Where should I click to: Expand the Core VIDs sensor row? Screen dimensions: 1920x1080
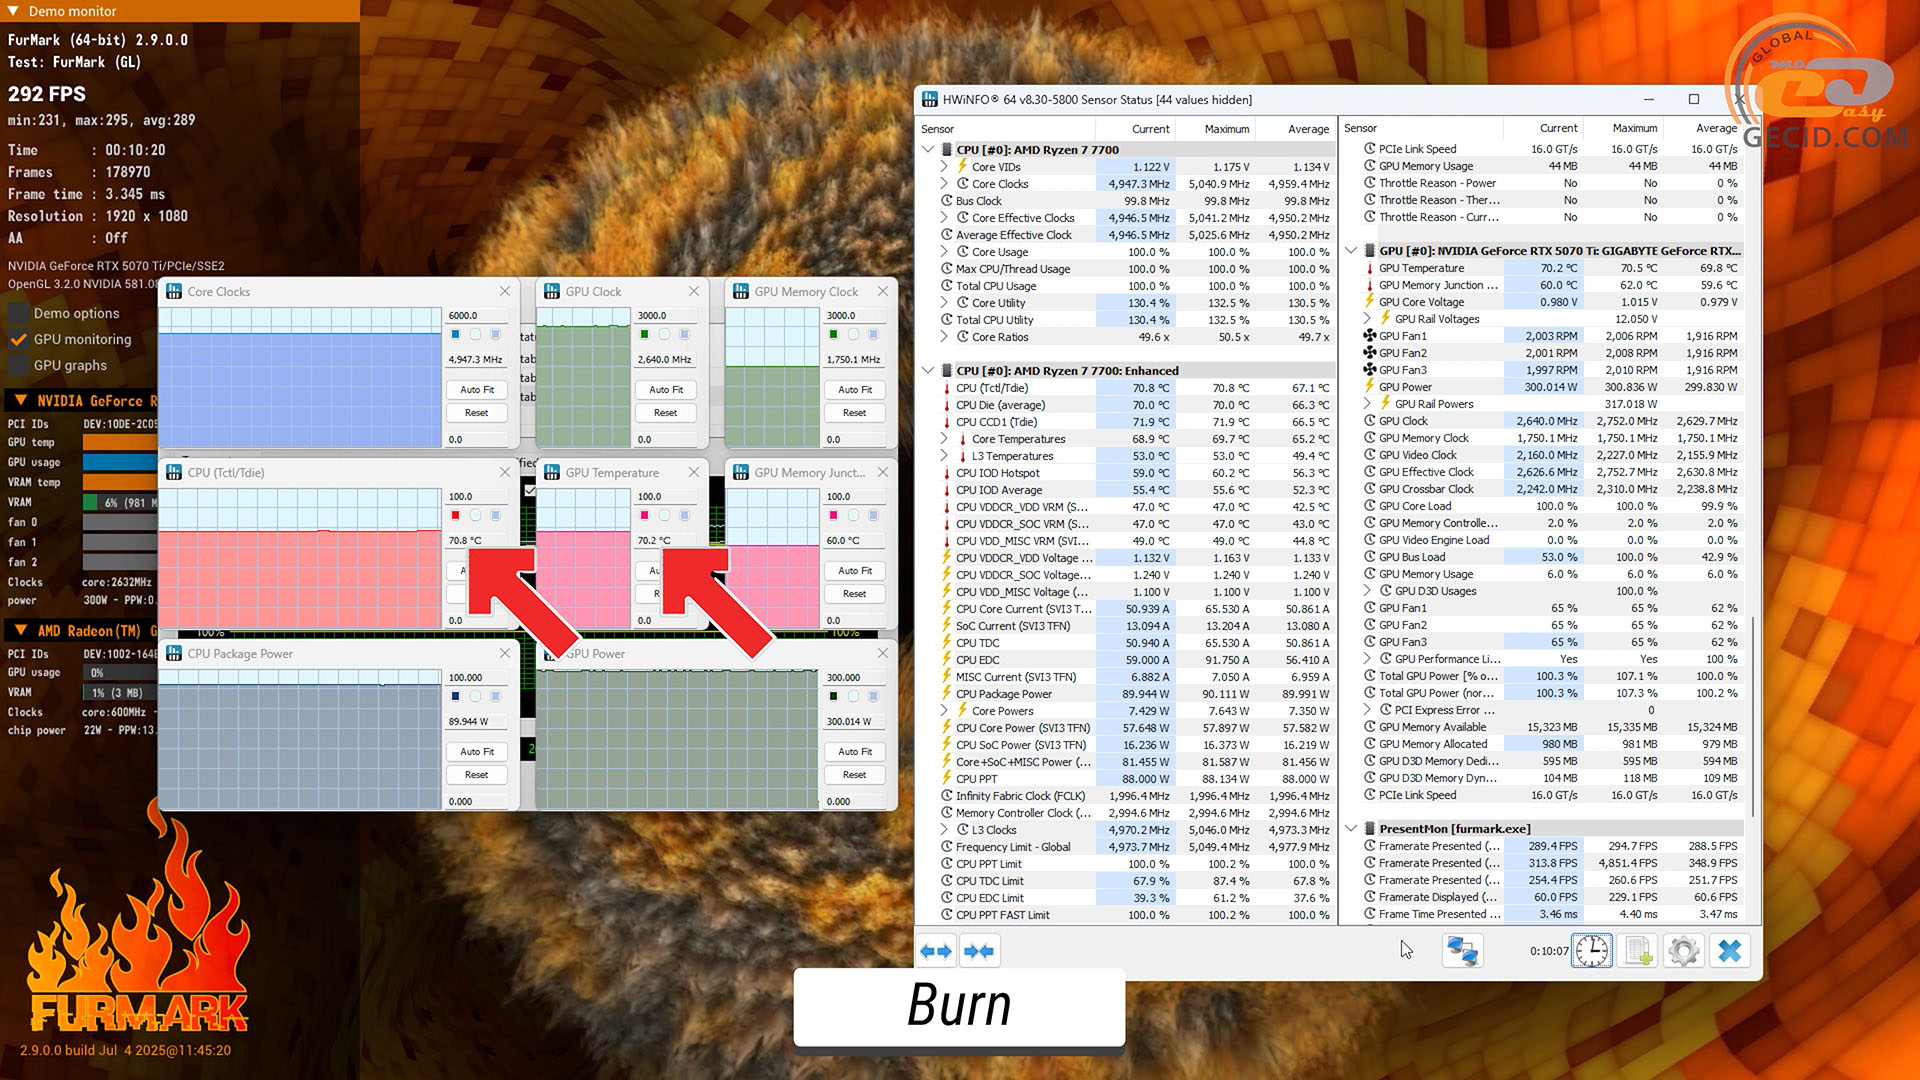tap(944, 167)
